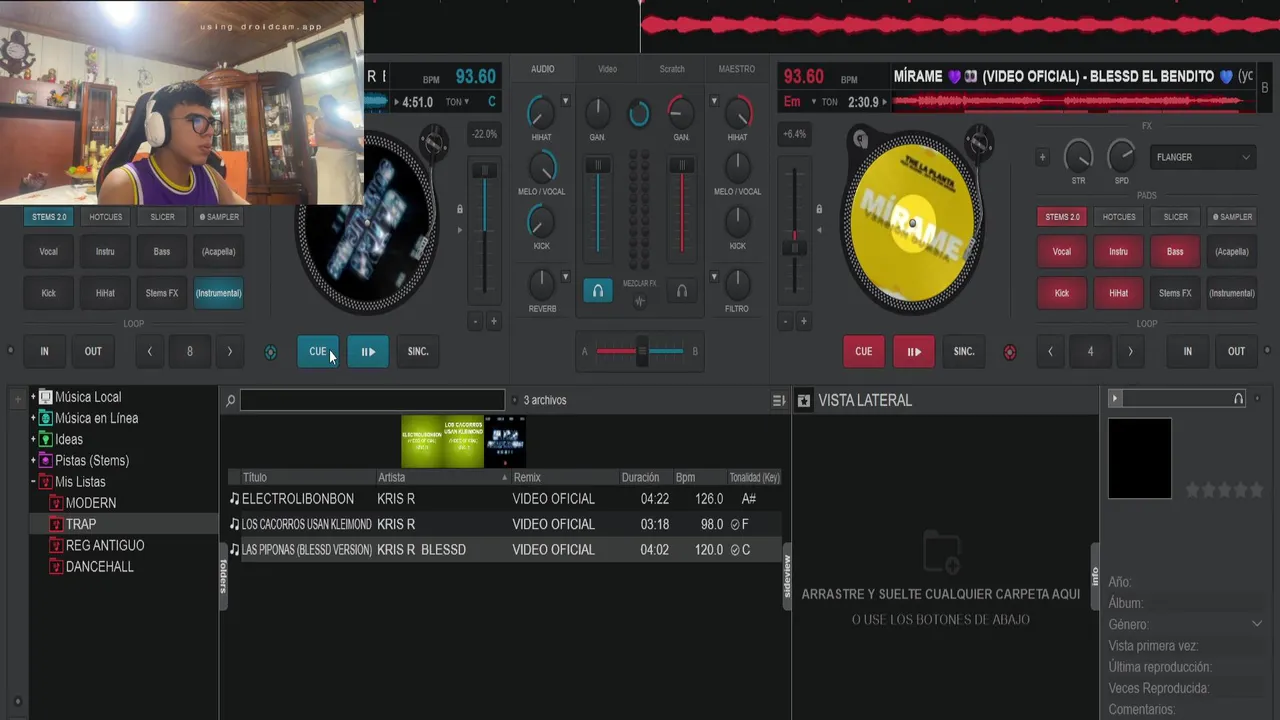This screenshot has height=720, width=1280.
Task: Toggle the left deck pitch lock icon
Action: (x=460, y=209)
